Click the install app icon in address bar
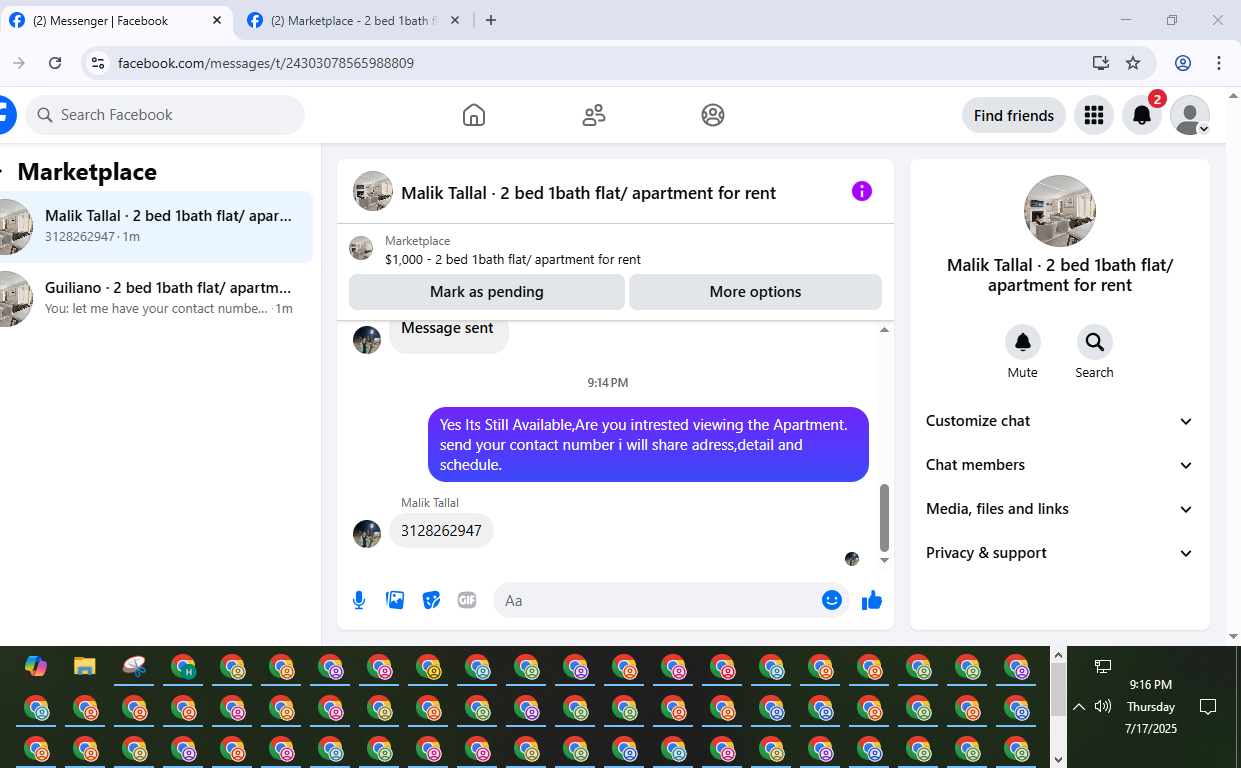 (1101, 63)
